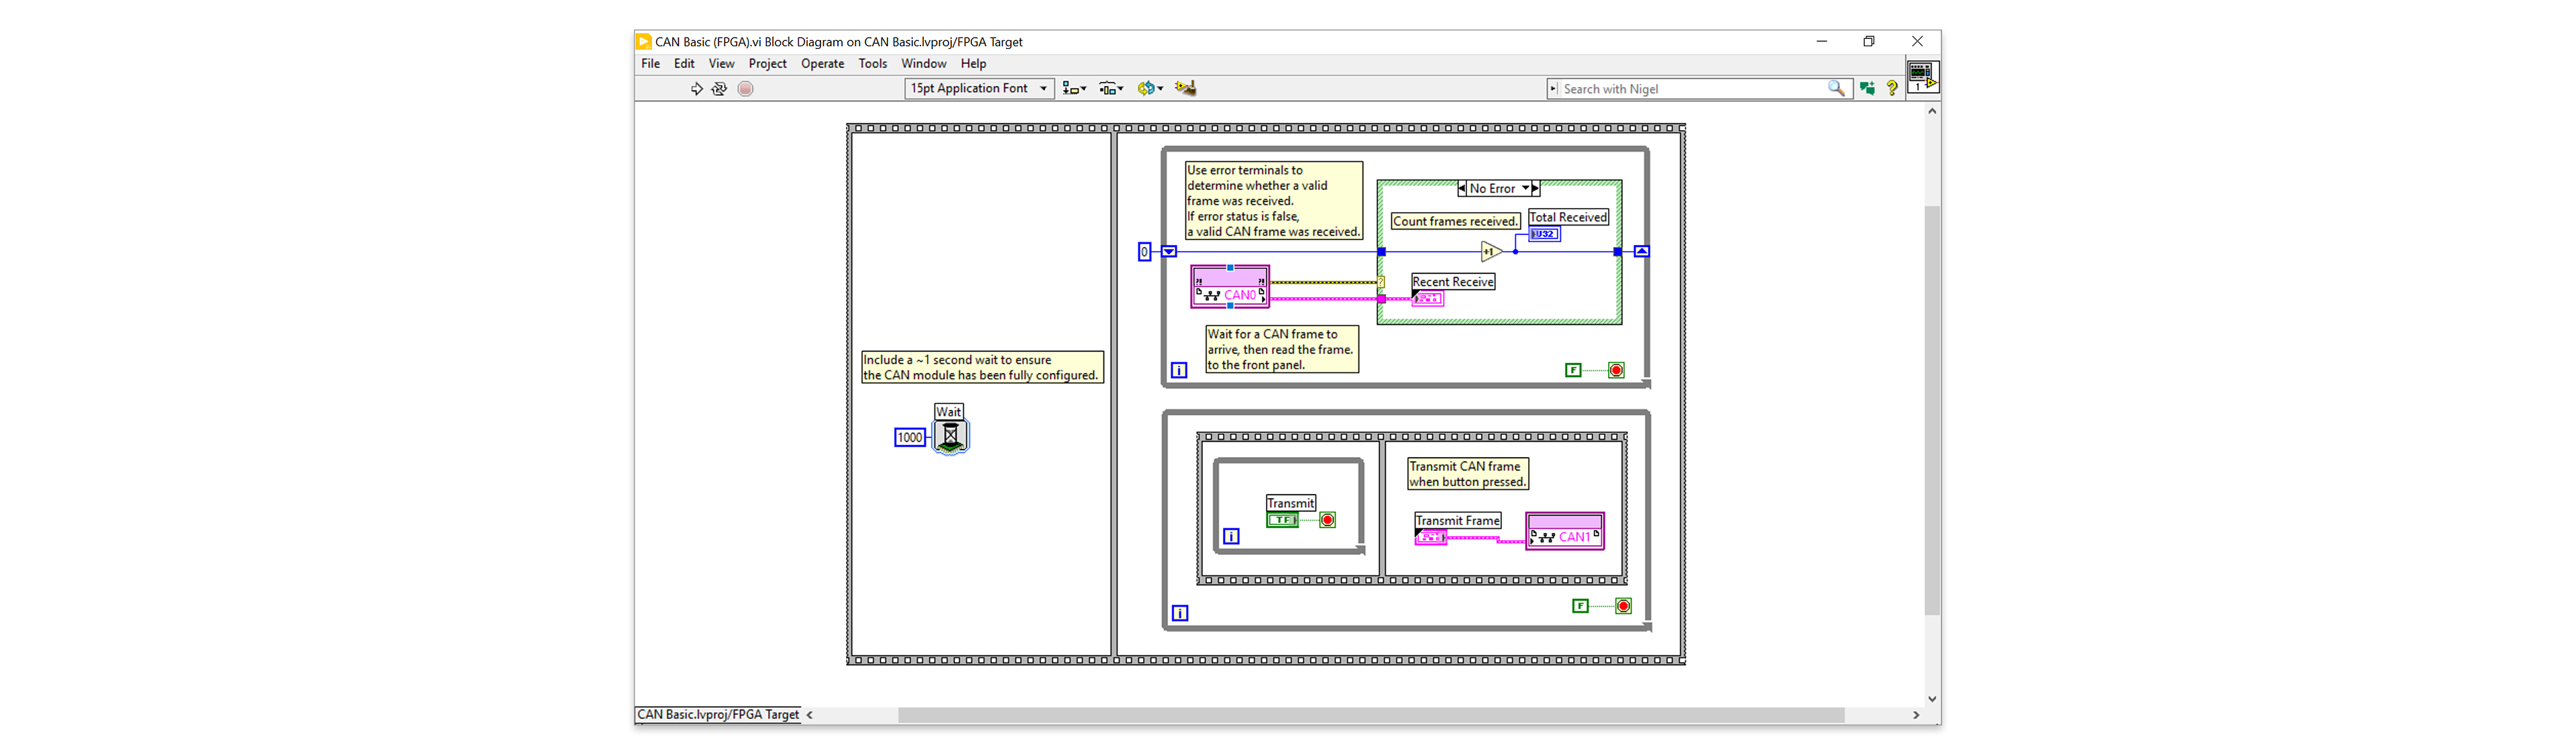Select the Transmit Frame label
This screenshot has width=2576, height=755.
click(x=1458, y=520)
